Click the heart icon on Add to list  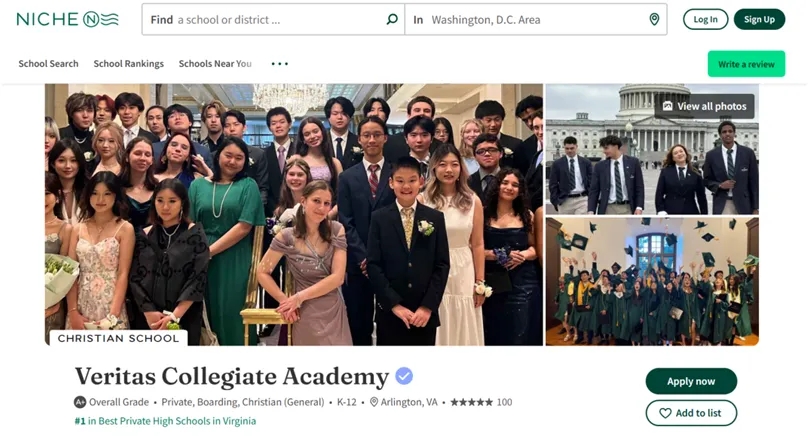(665, 413)
